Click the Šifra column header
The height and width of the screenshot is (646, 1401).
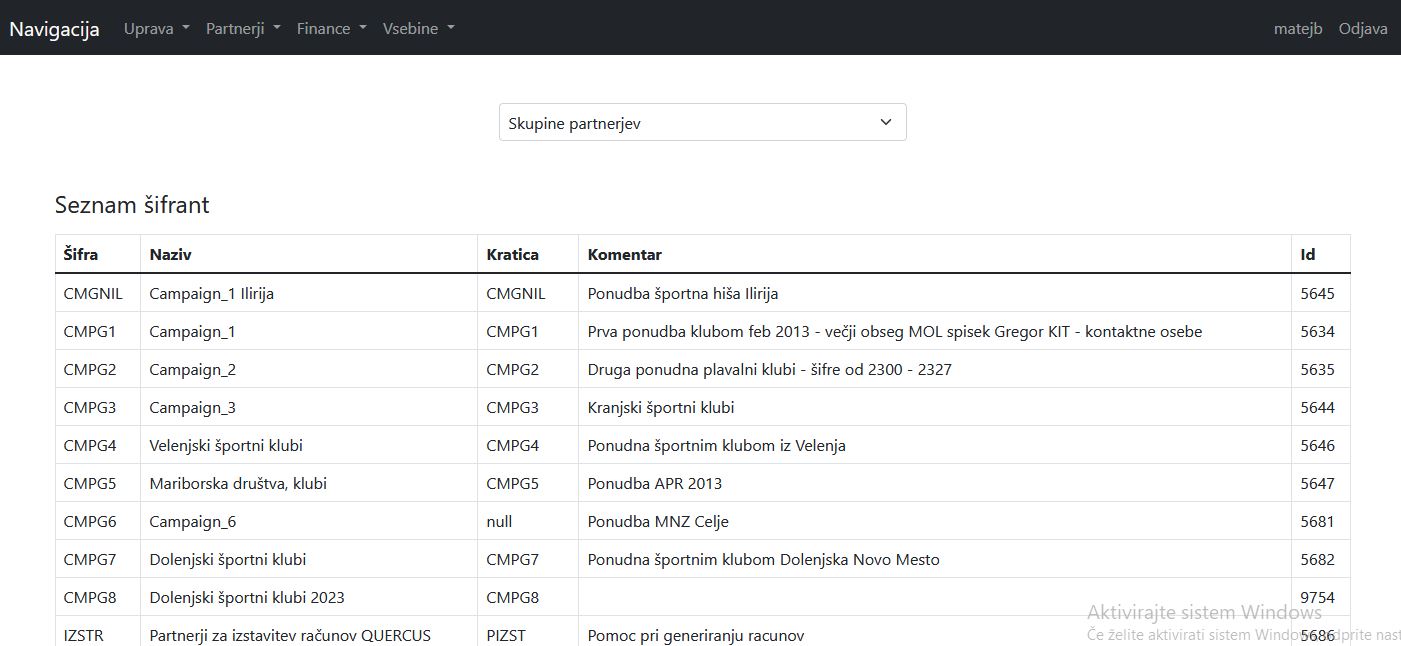(81, 254)
